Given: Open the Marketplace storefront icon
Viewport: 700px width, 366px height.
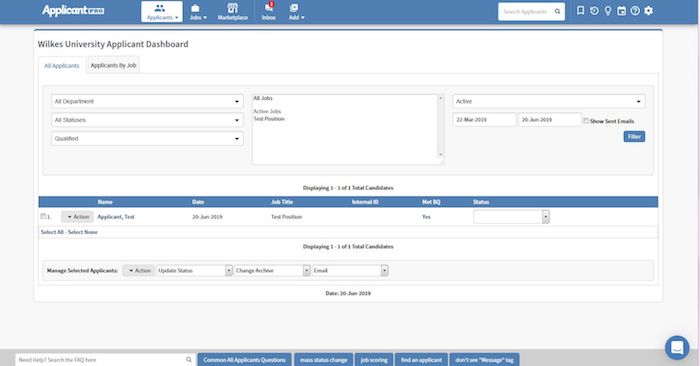Looking at the screenshot, I should (x=233, y=8).
